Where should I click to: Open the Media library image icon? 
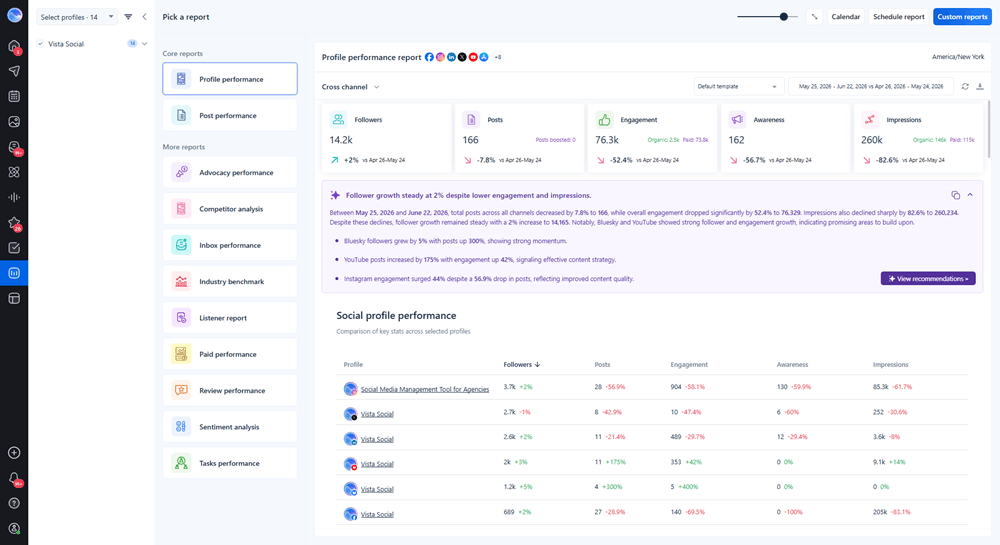tap(14, 122)
